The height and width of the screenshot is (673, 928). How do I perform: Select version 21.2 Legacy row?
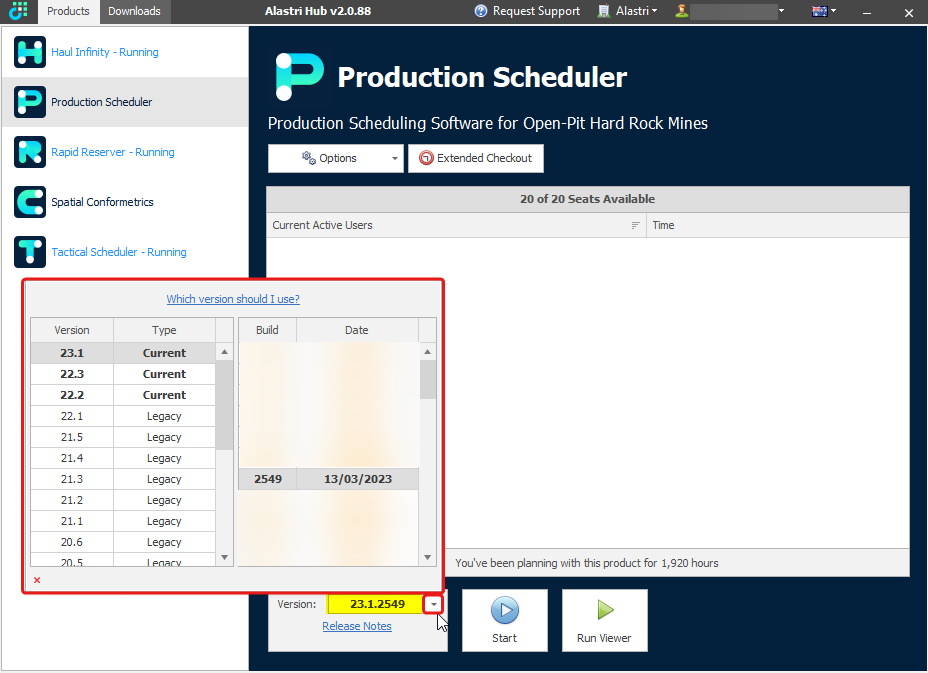click(x=123, y=500)
